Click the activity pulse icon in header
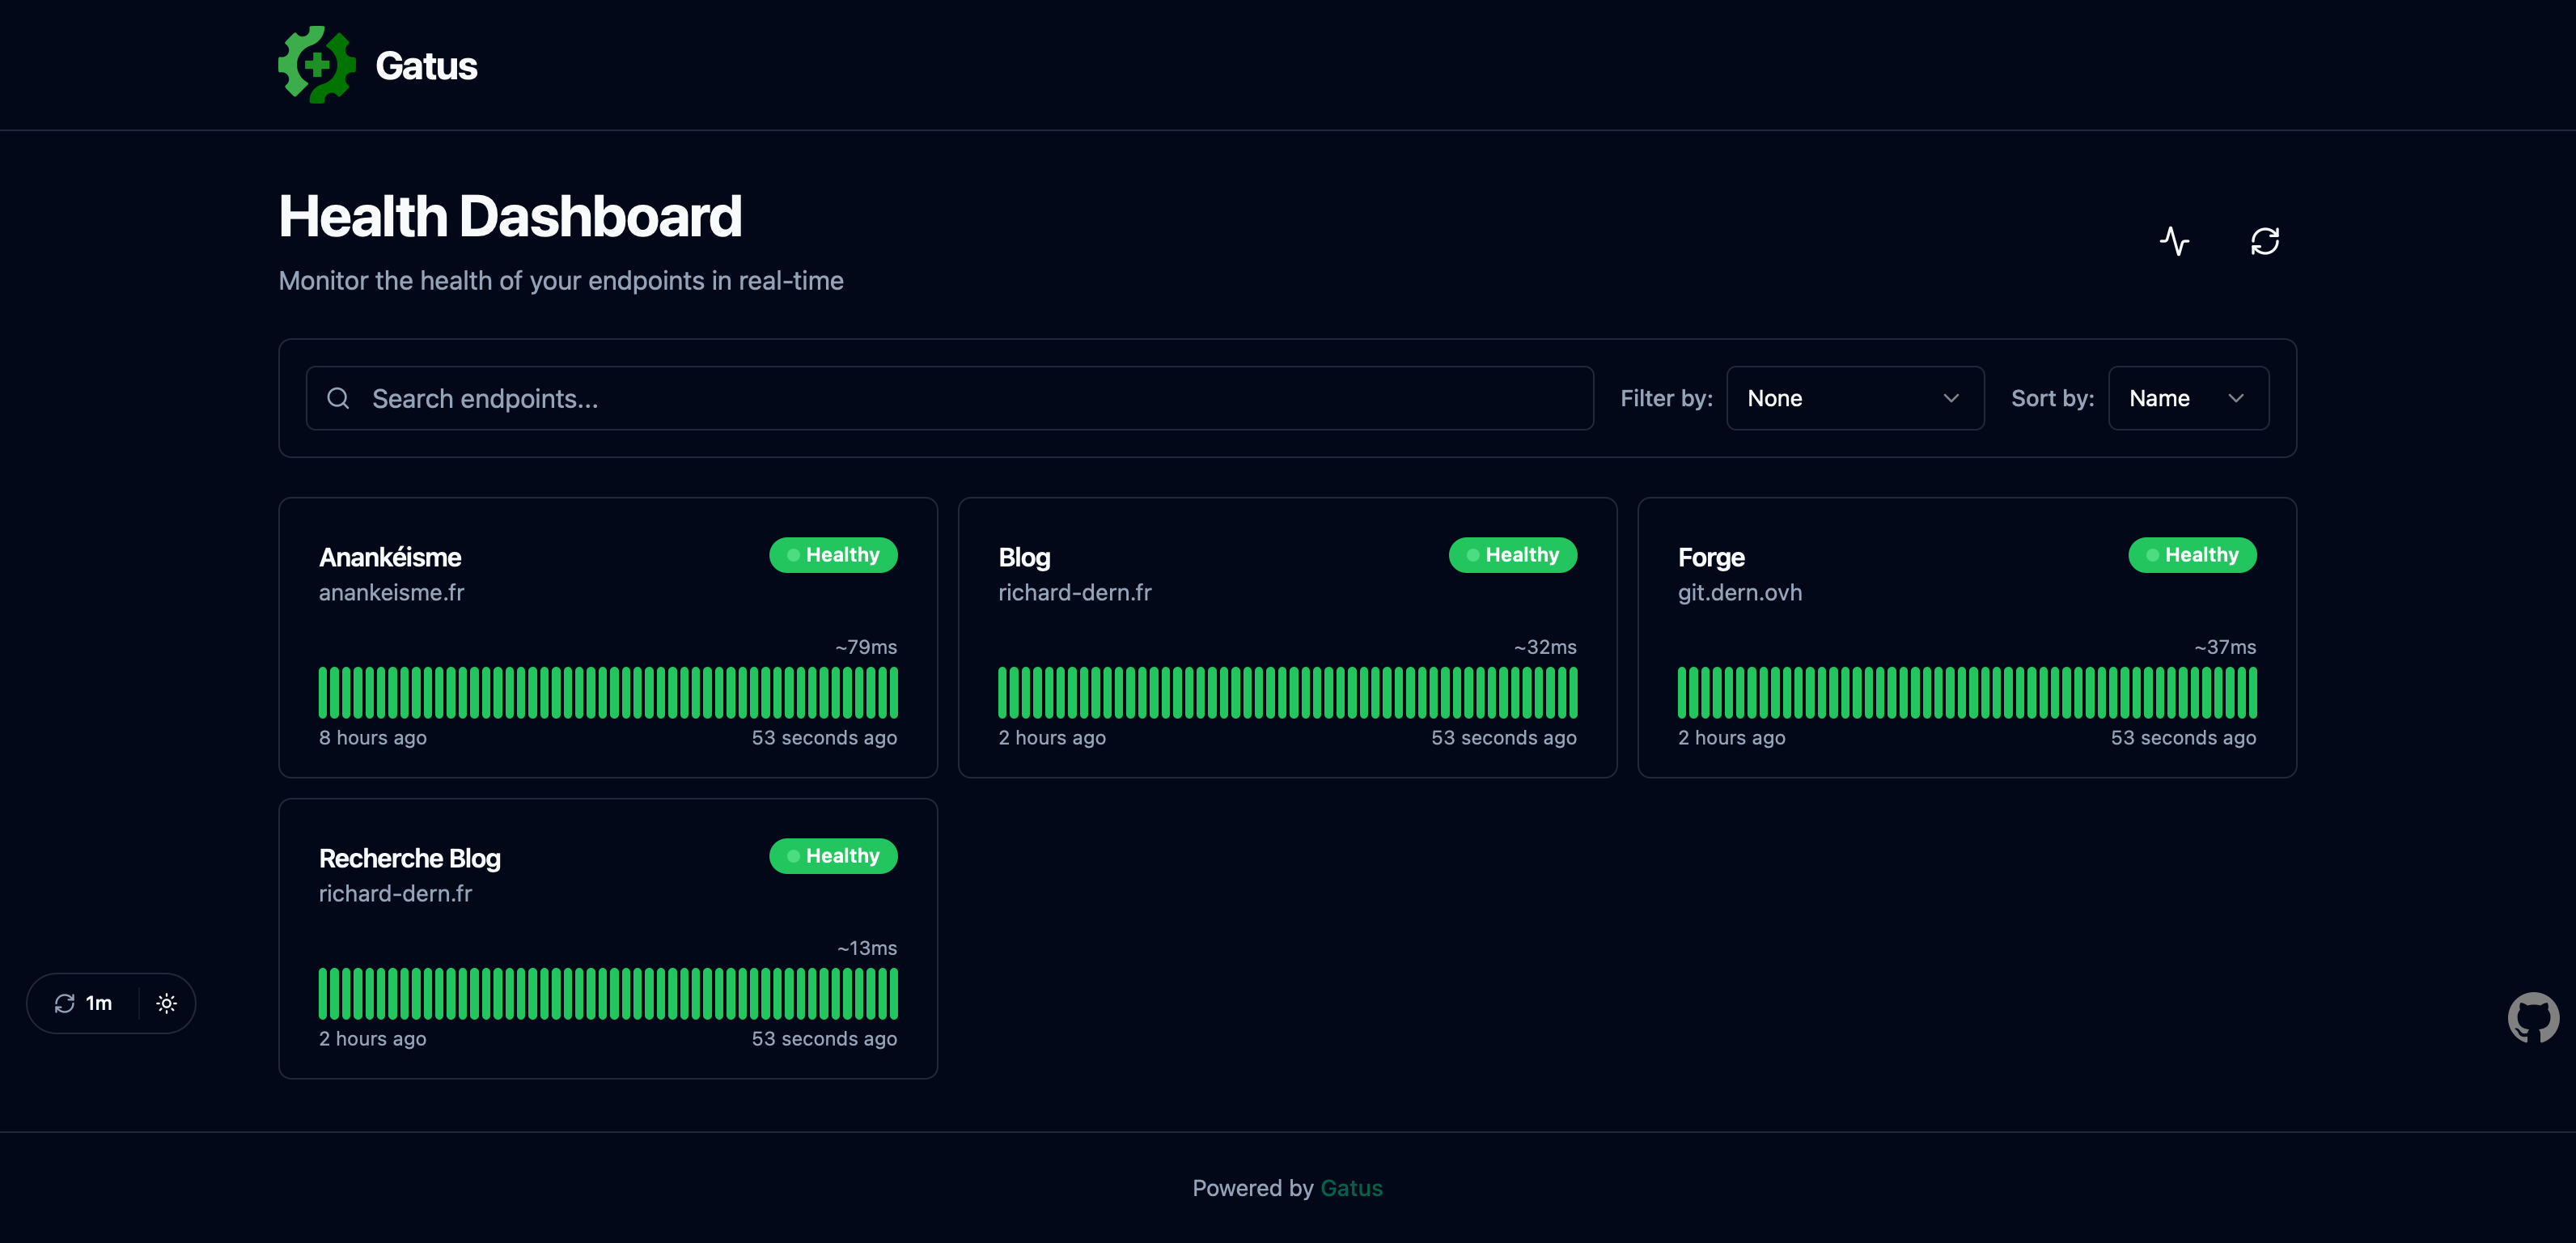The image size is (2576, 1243). pos(2174,241)
